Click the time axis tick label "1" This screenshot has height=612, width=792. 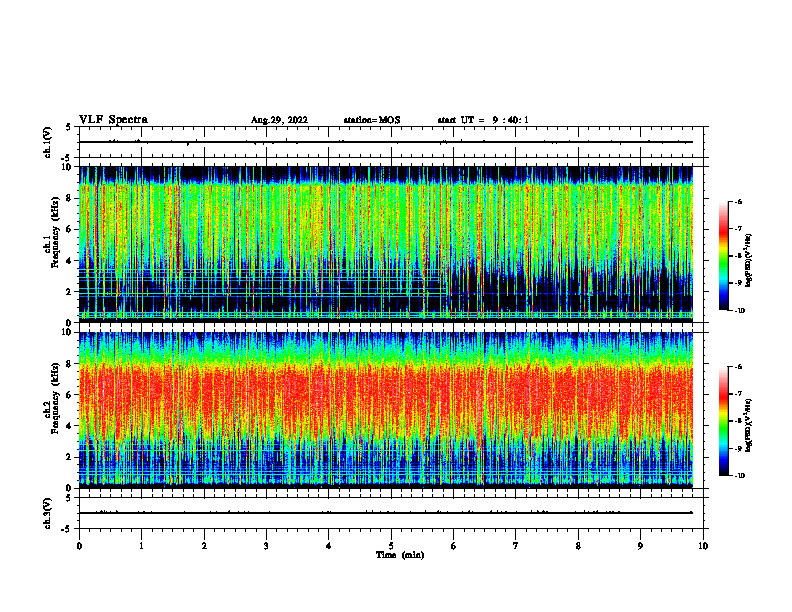coord(142,546)
